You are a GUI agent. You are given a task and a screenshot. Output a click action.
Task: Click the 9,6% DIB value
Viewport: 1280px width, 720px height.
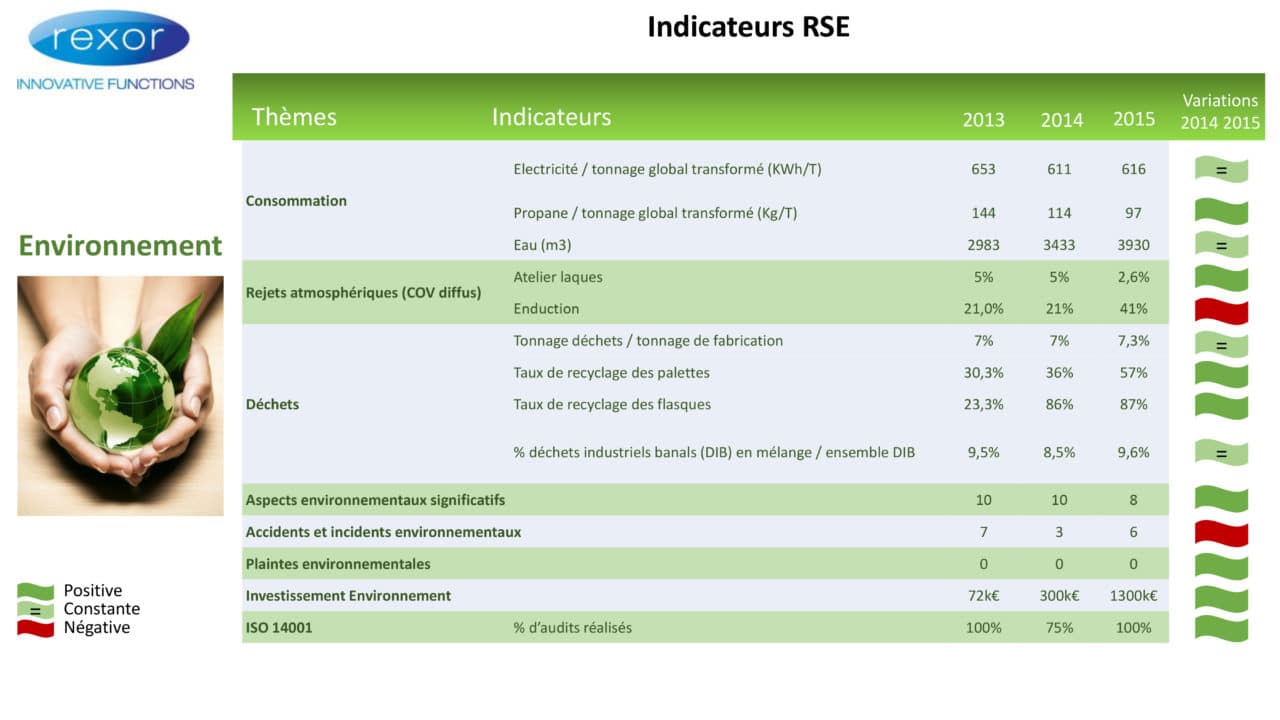pos(1133,453)
